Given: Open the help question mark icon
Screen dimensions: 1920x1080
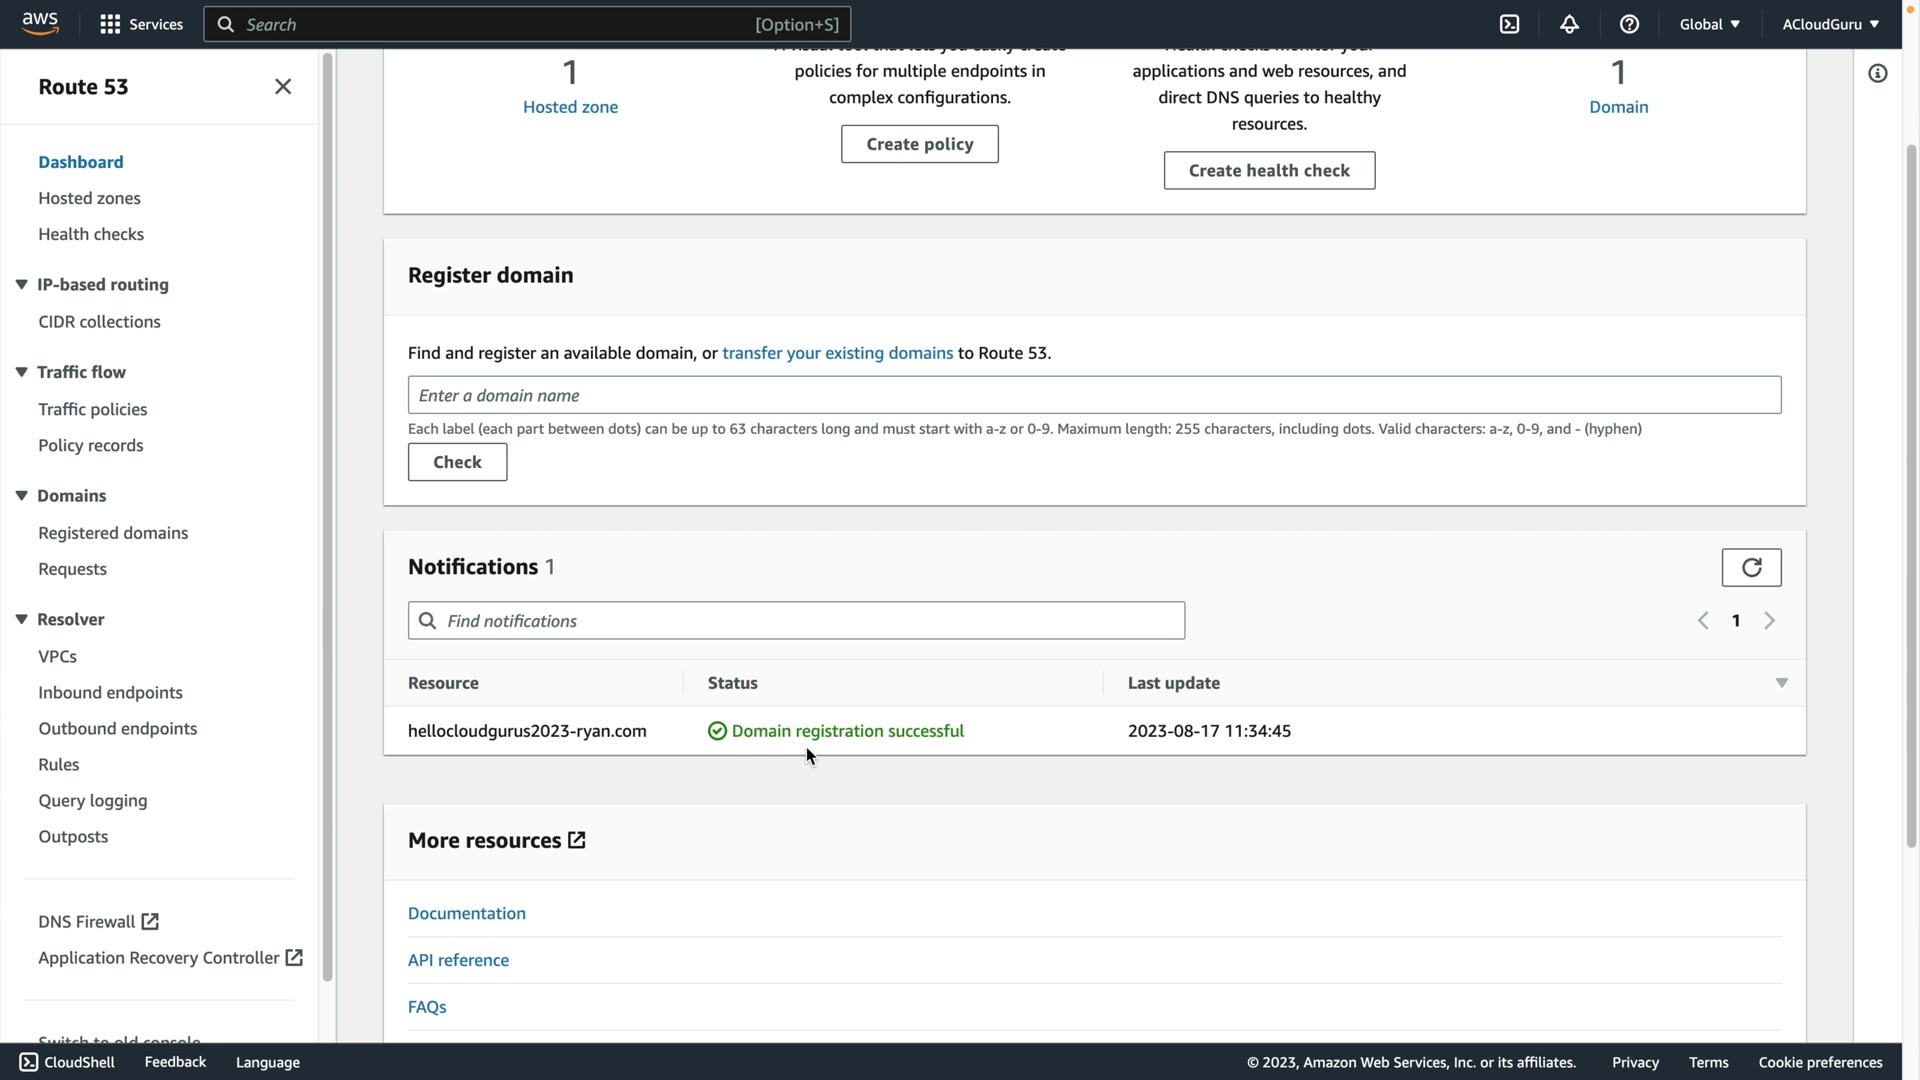Looking at the screenshot, I should 1629,24.
